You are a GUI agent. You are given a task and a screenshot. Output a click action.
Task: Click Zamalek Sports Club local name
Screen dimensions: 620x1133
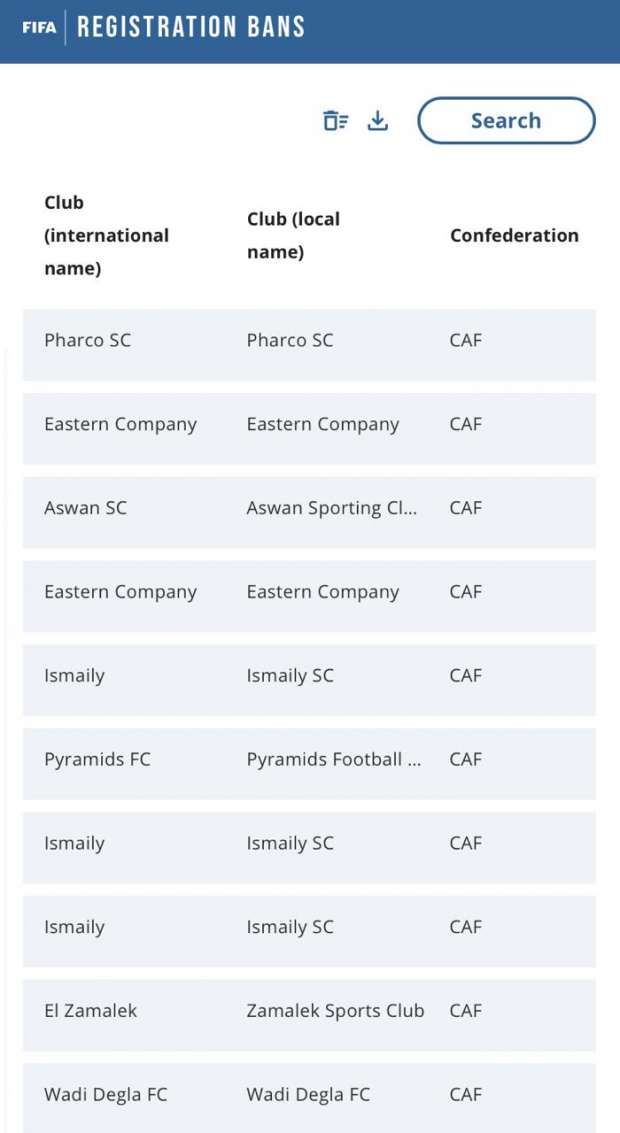[x=335, y=1011]
